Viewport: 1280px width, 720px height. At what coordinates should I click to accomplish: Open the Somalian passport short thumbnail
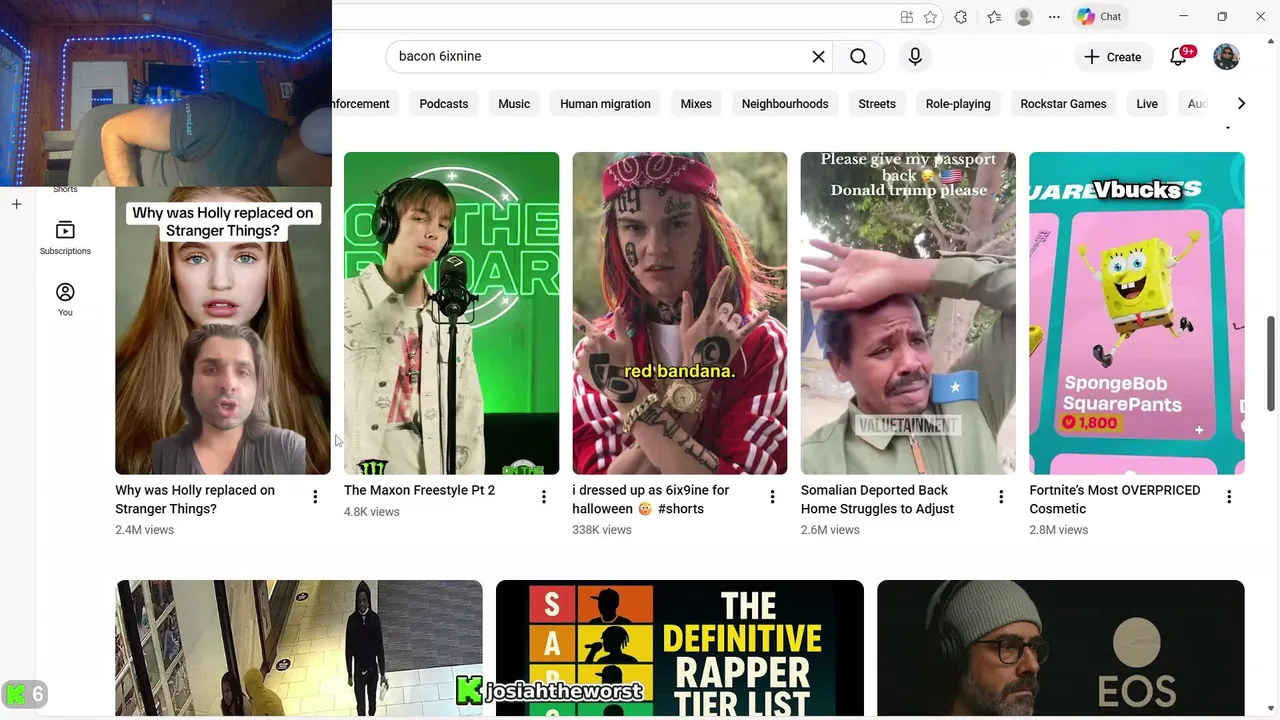[x=908, y=313]
